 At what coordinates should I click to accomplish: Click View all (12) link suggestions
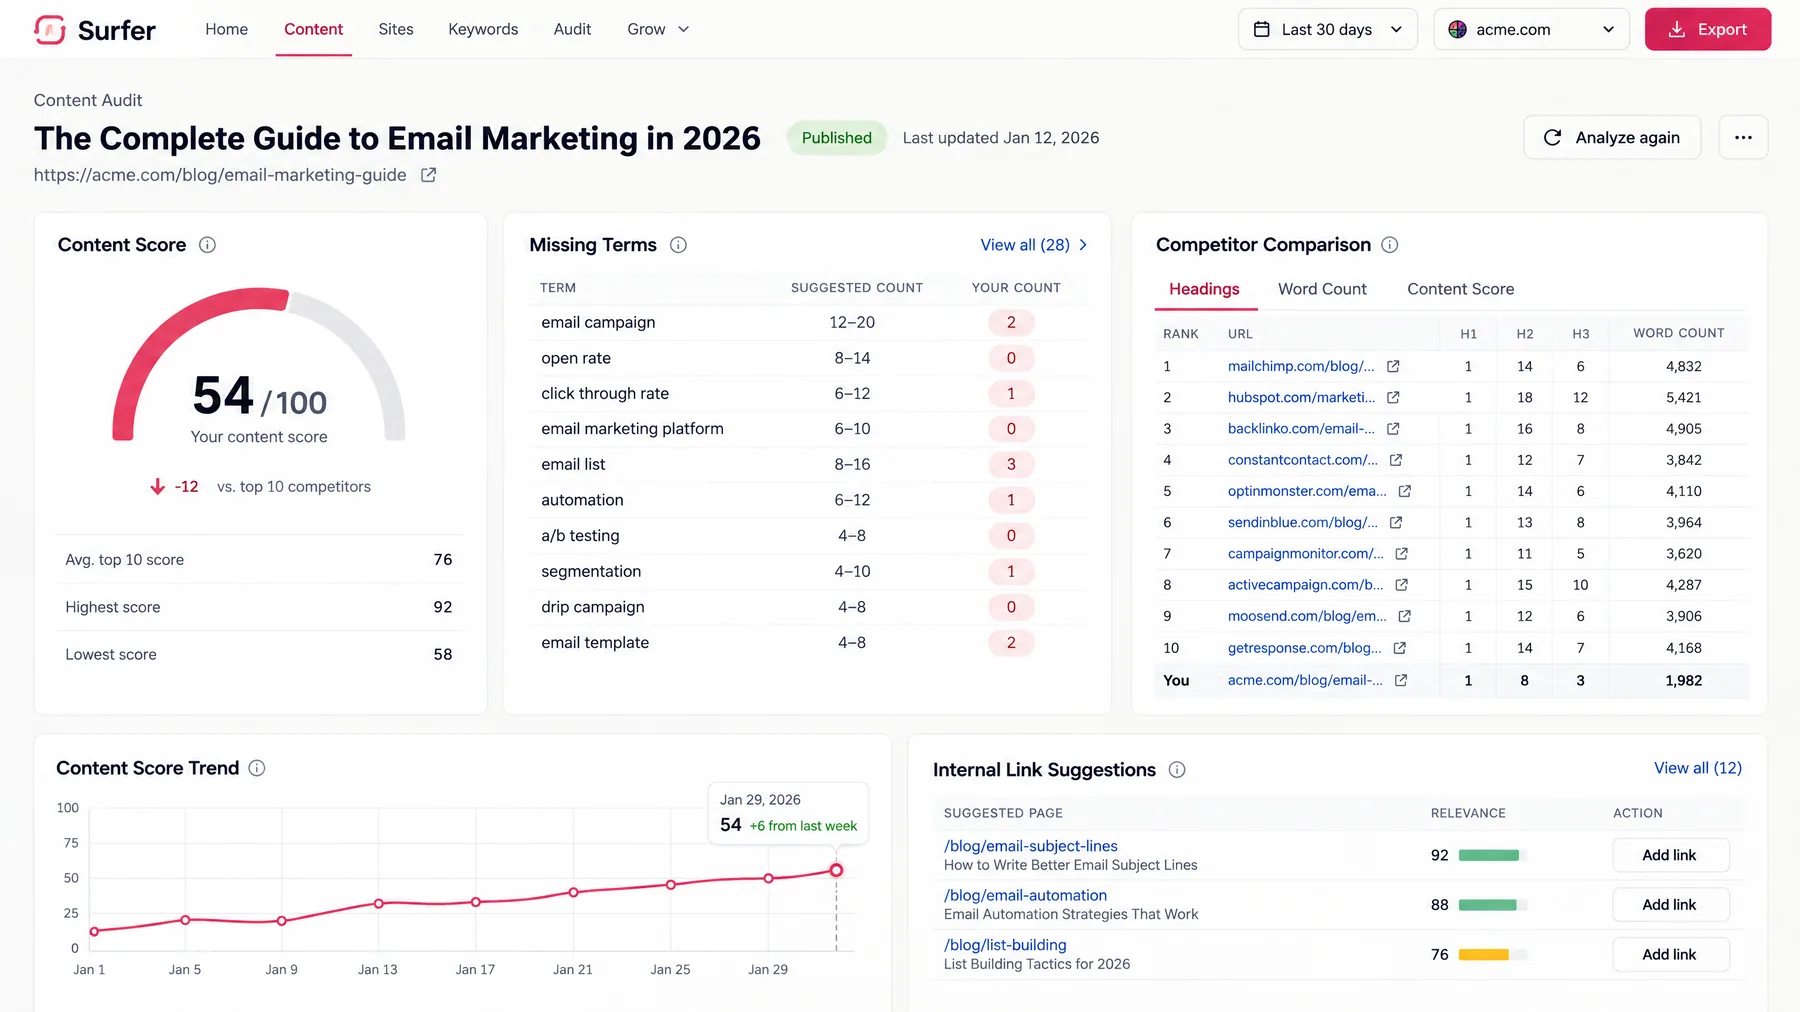pyautogui.click(x=1697, y=768)
